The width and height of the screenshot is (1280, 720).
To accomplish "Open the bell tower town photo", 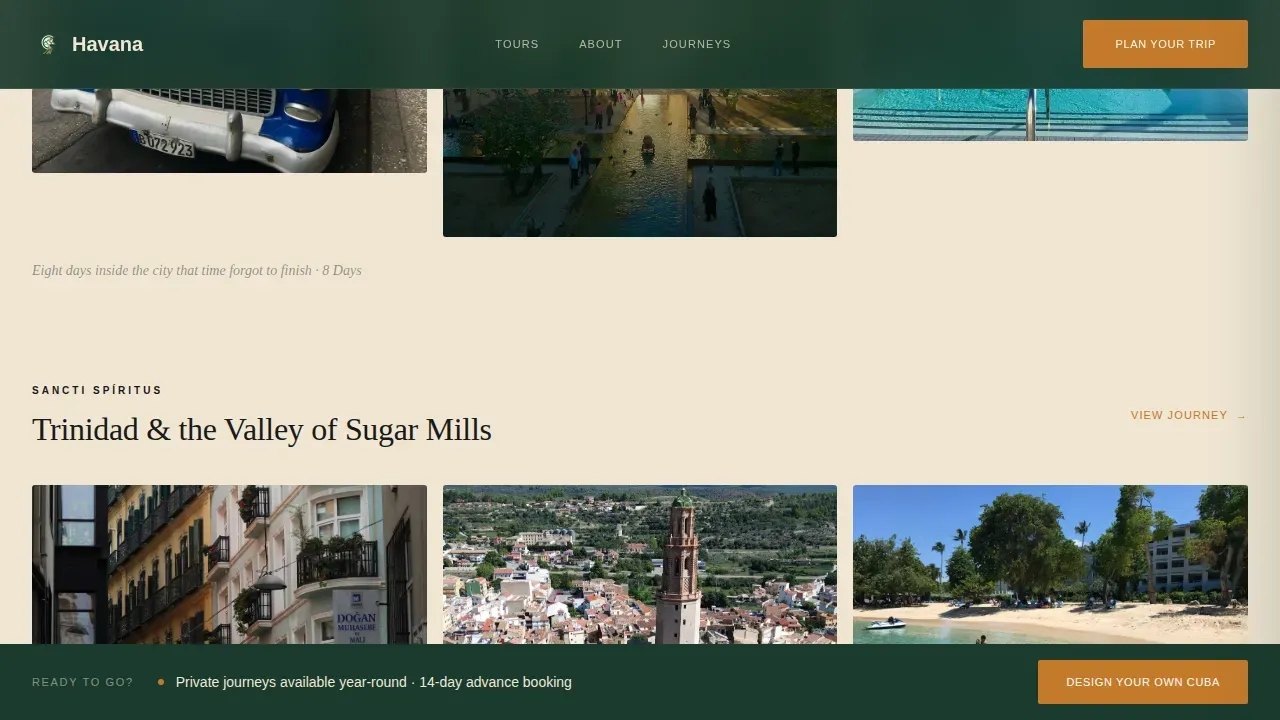I will point(640,565).
